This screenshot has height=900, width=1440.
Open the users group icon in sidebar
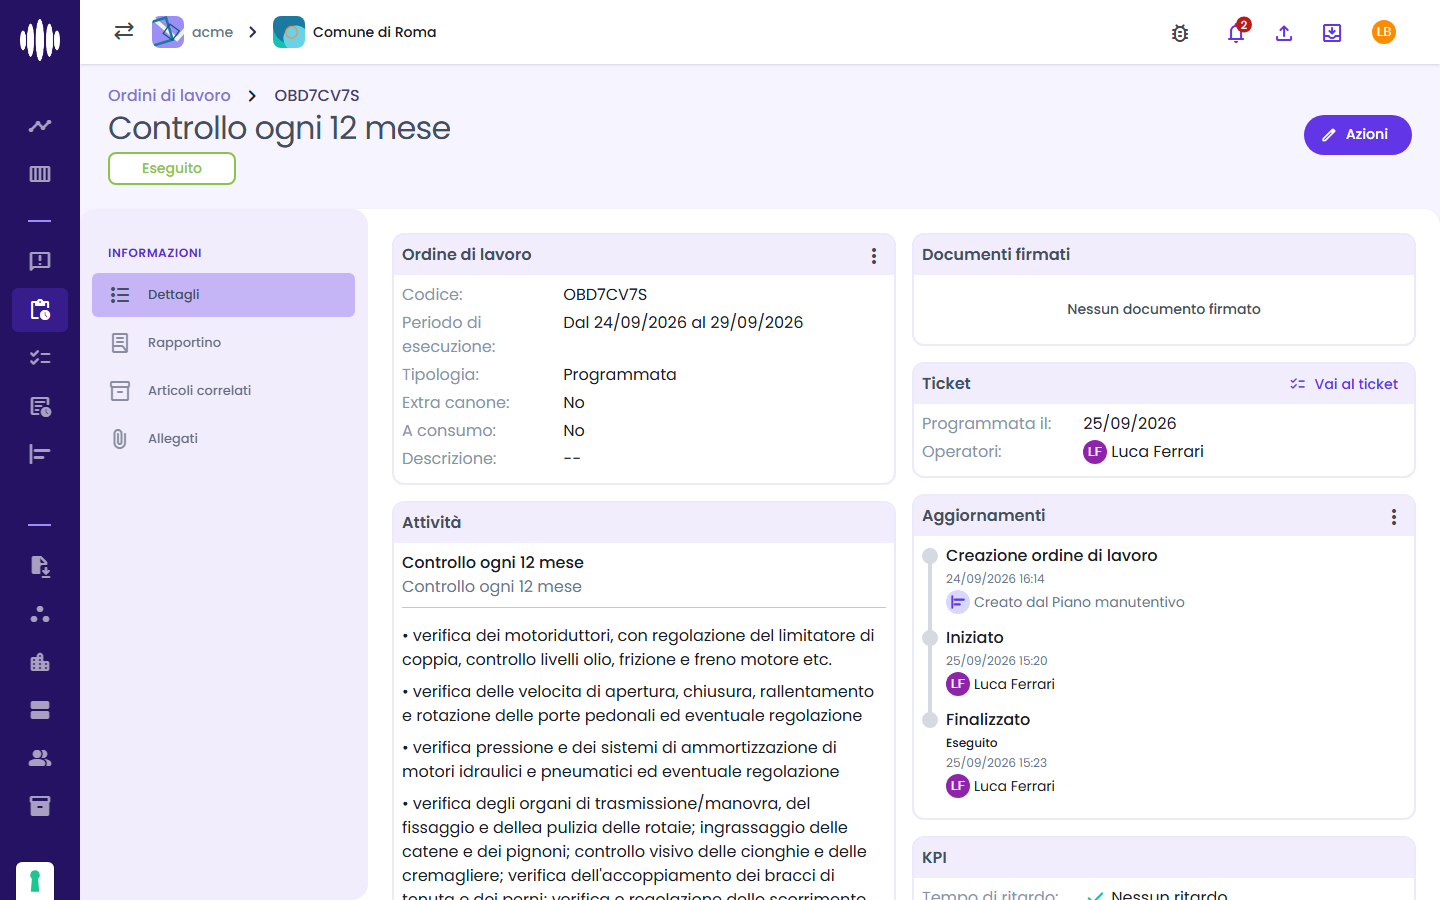pyautogui.click(x=40, y=758)
